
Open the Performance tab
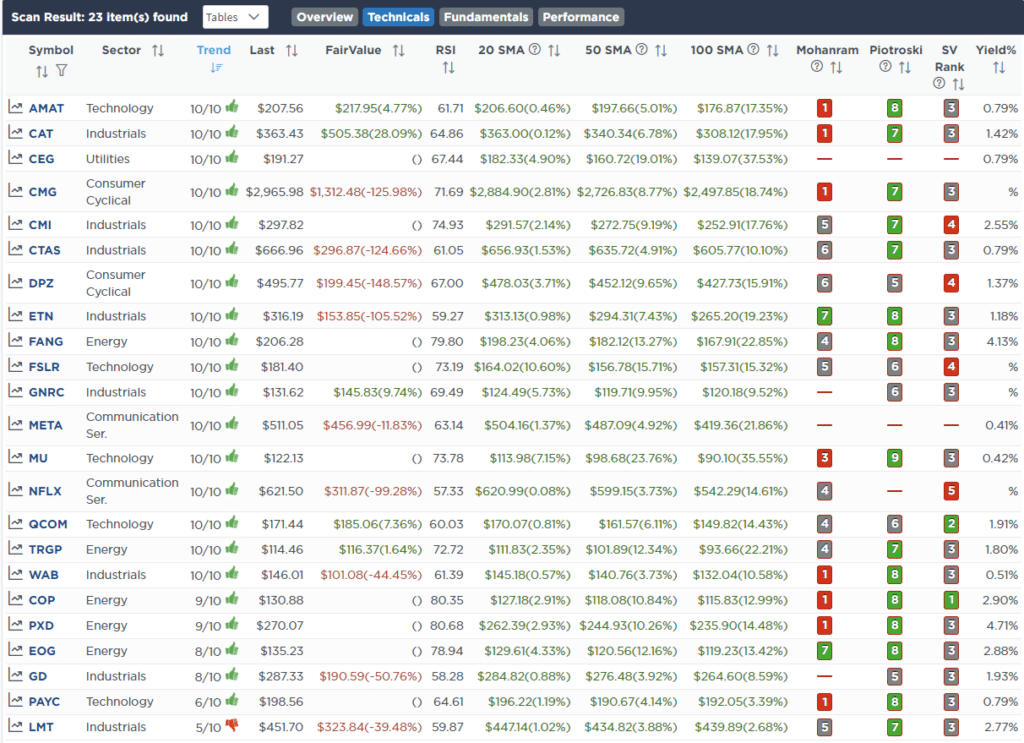pyautogui.click(x=581, y=17)
